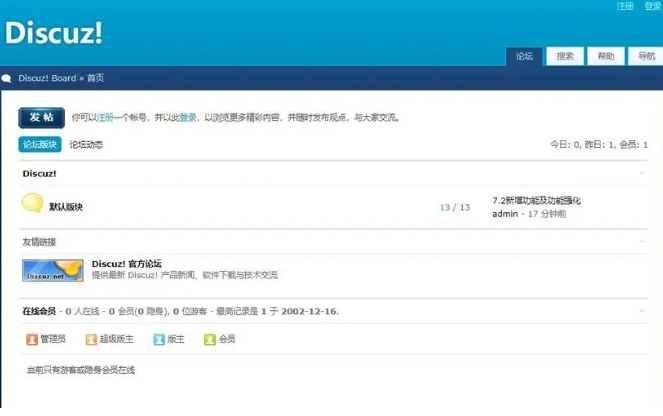Open the 默认版块 forum link

66,207
